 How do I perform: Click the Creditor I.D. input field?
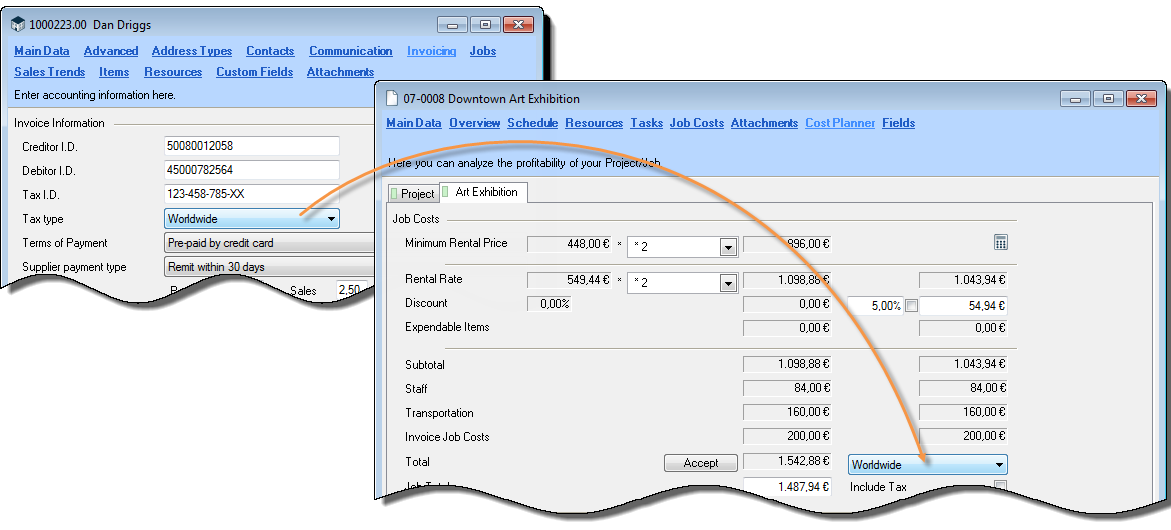(x=252, y=147)
